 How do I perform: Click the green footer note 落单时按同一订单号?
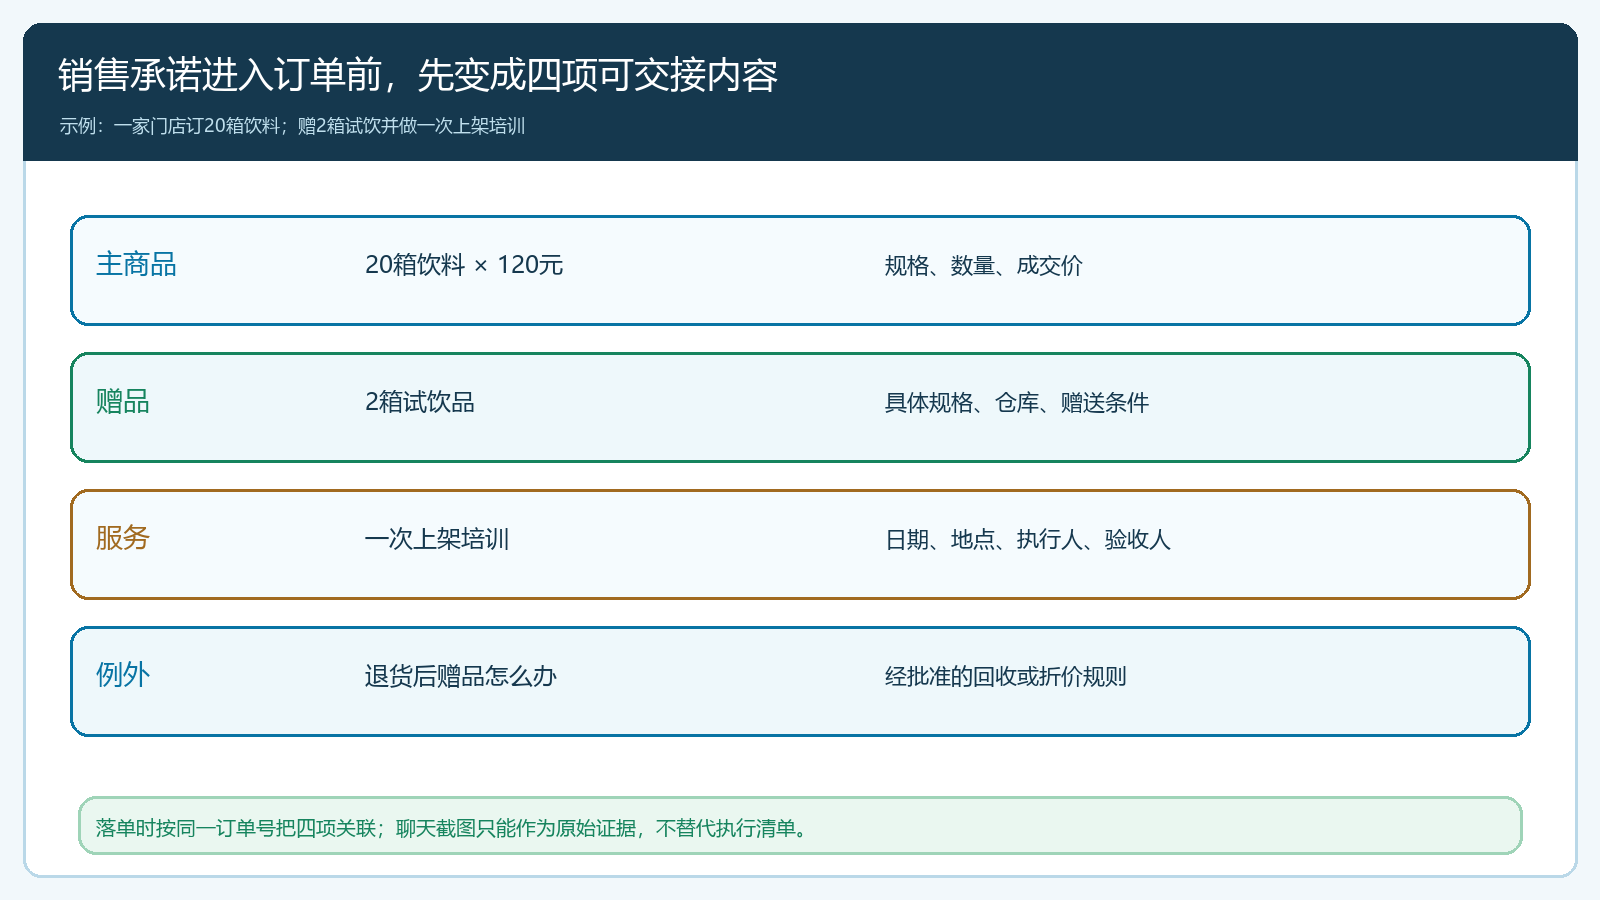pyautogui.click(x=800, y=827)
